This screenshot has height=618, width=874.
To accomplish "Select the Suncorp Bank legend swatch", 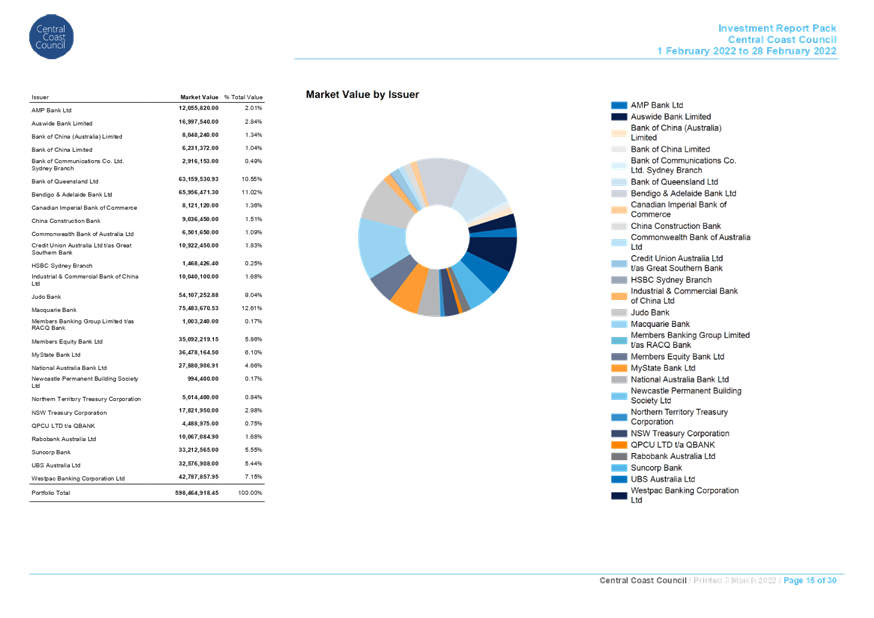I will point(619,467).
